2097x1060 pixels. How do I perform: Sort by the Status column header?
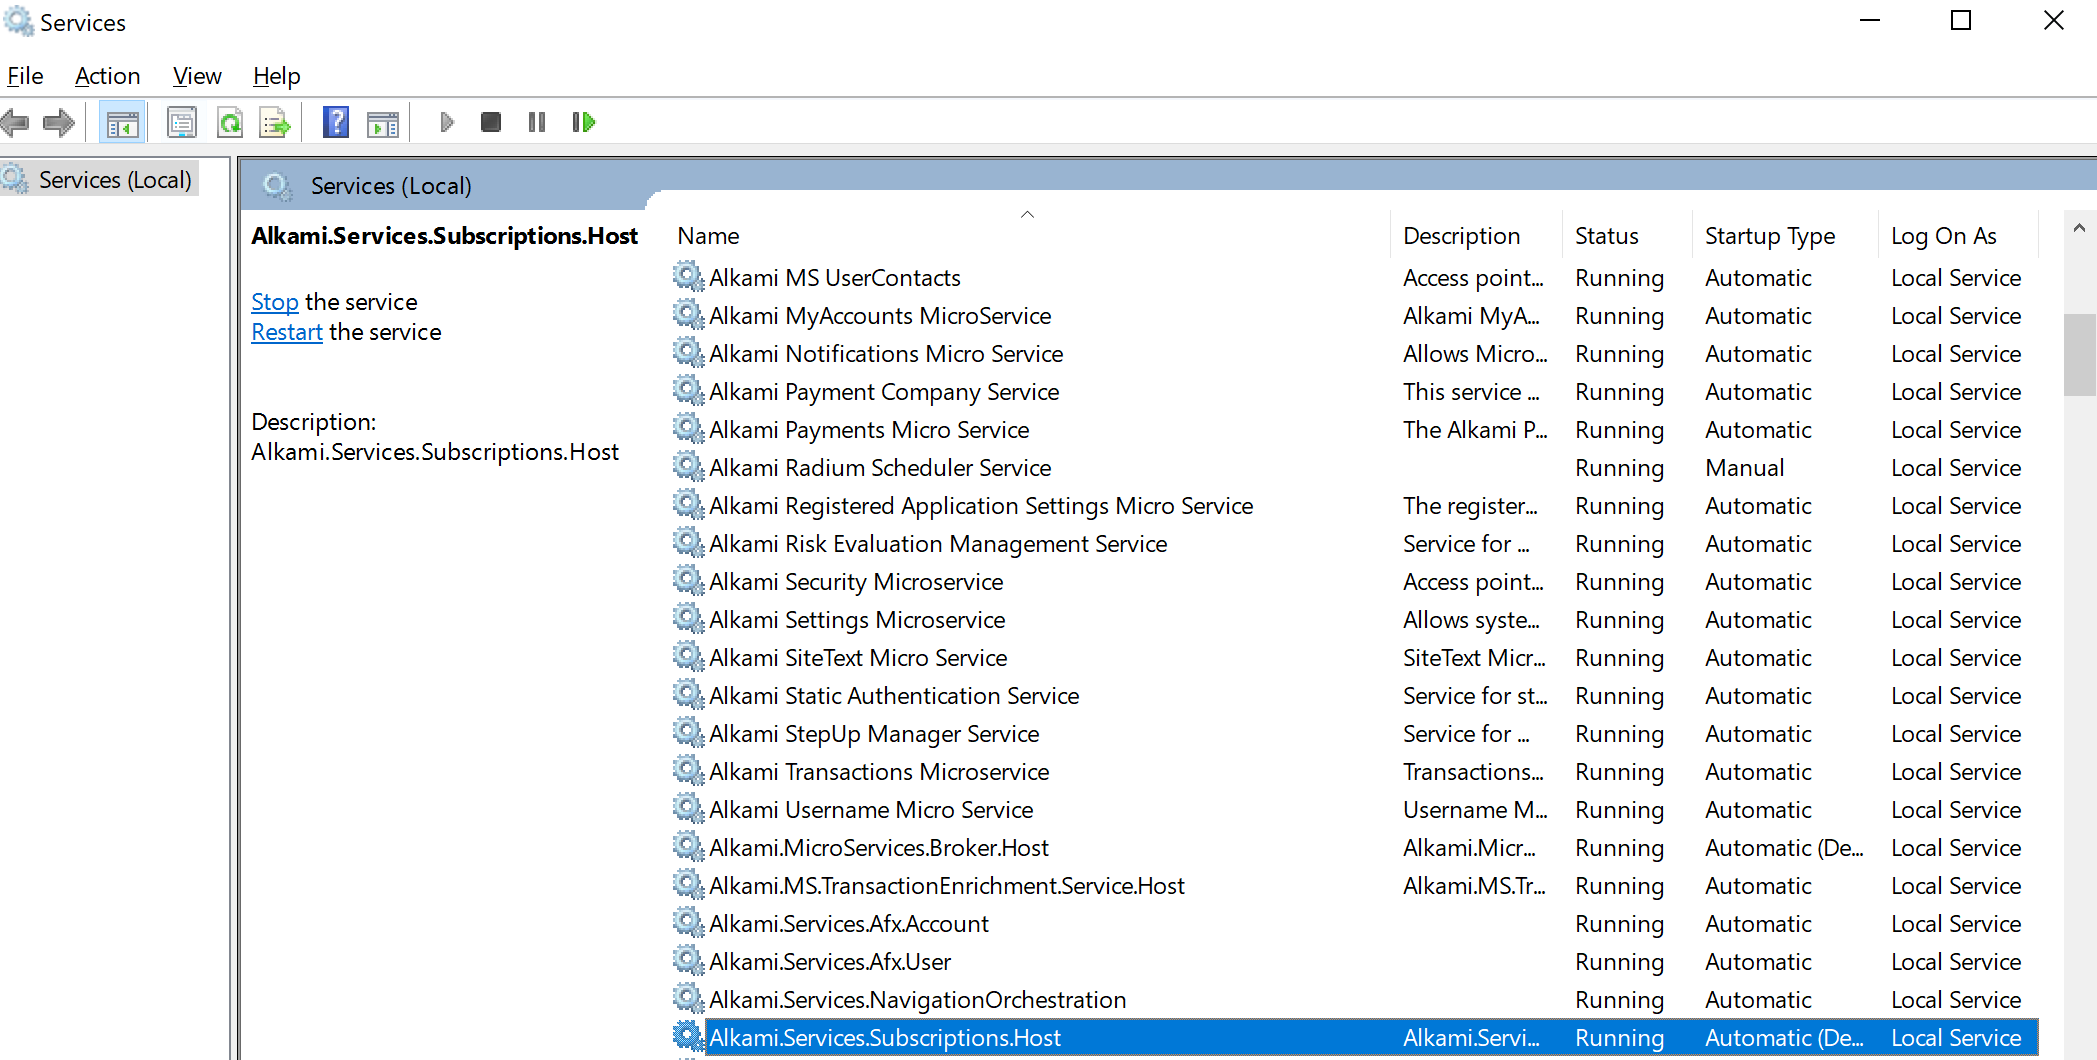click(1627, 236)
